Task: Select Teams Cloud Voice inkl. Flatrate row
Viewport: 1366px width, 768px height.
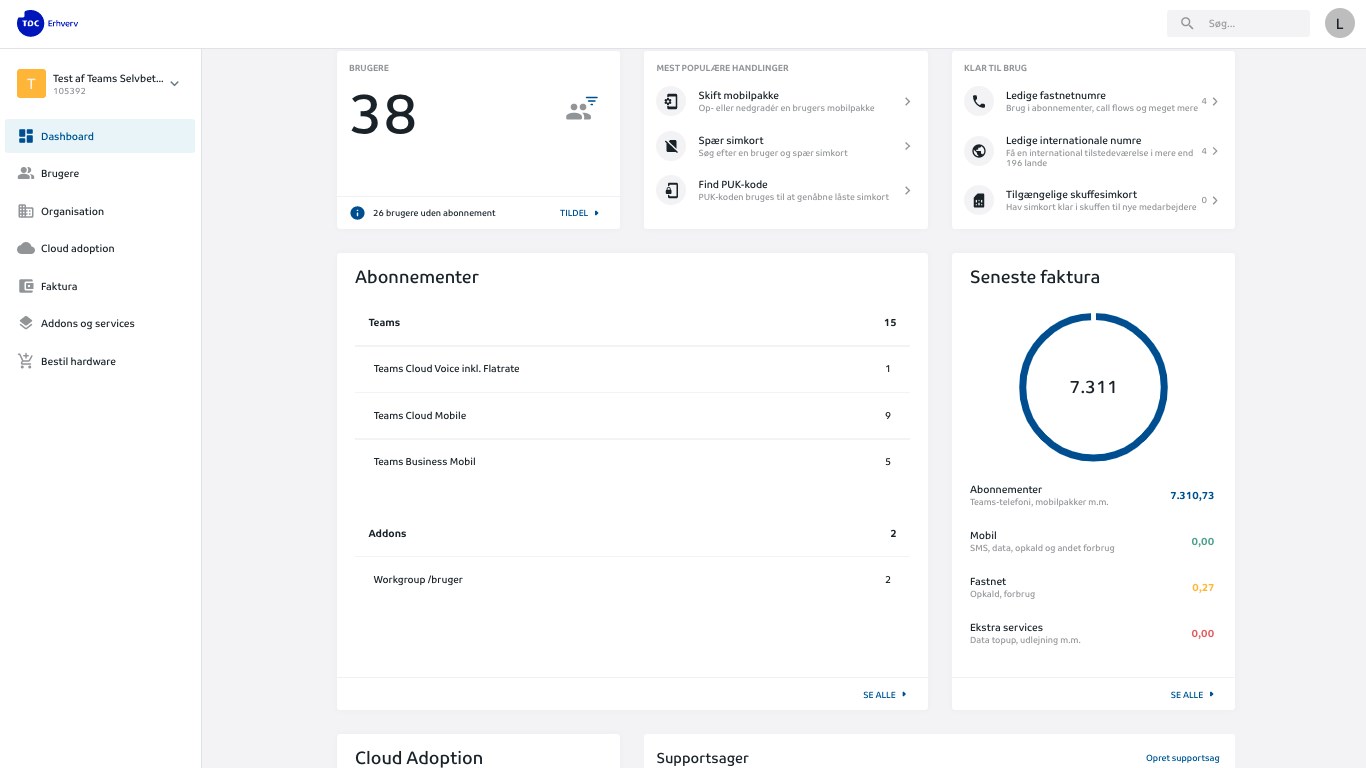Action: click(x=632, y=369)
